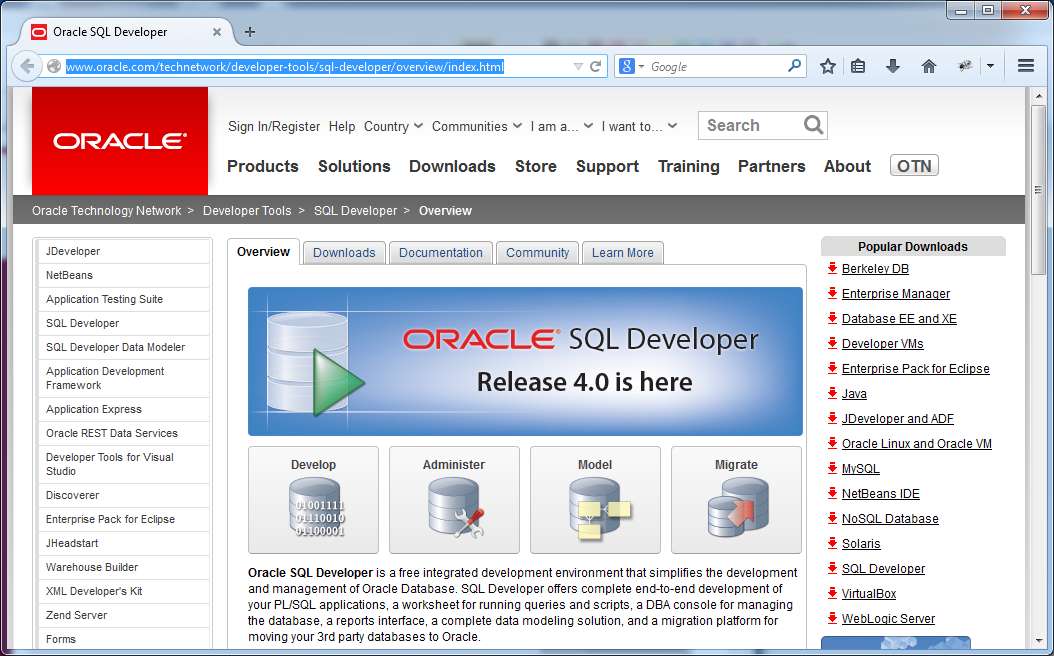Click the Help link

coord(341,126)
